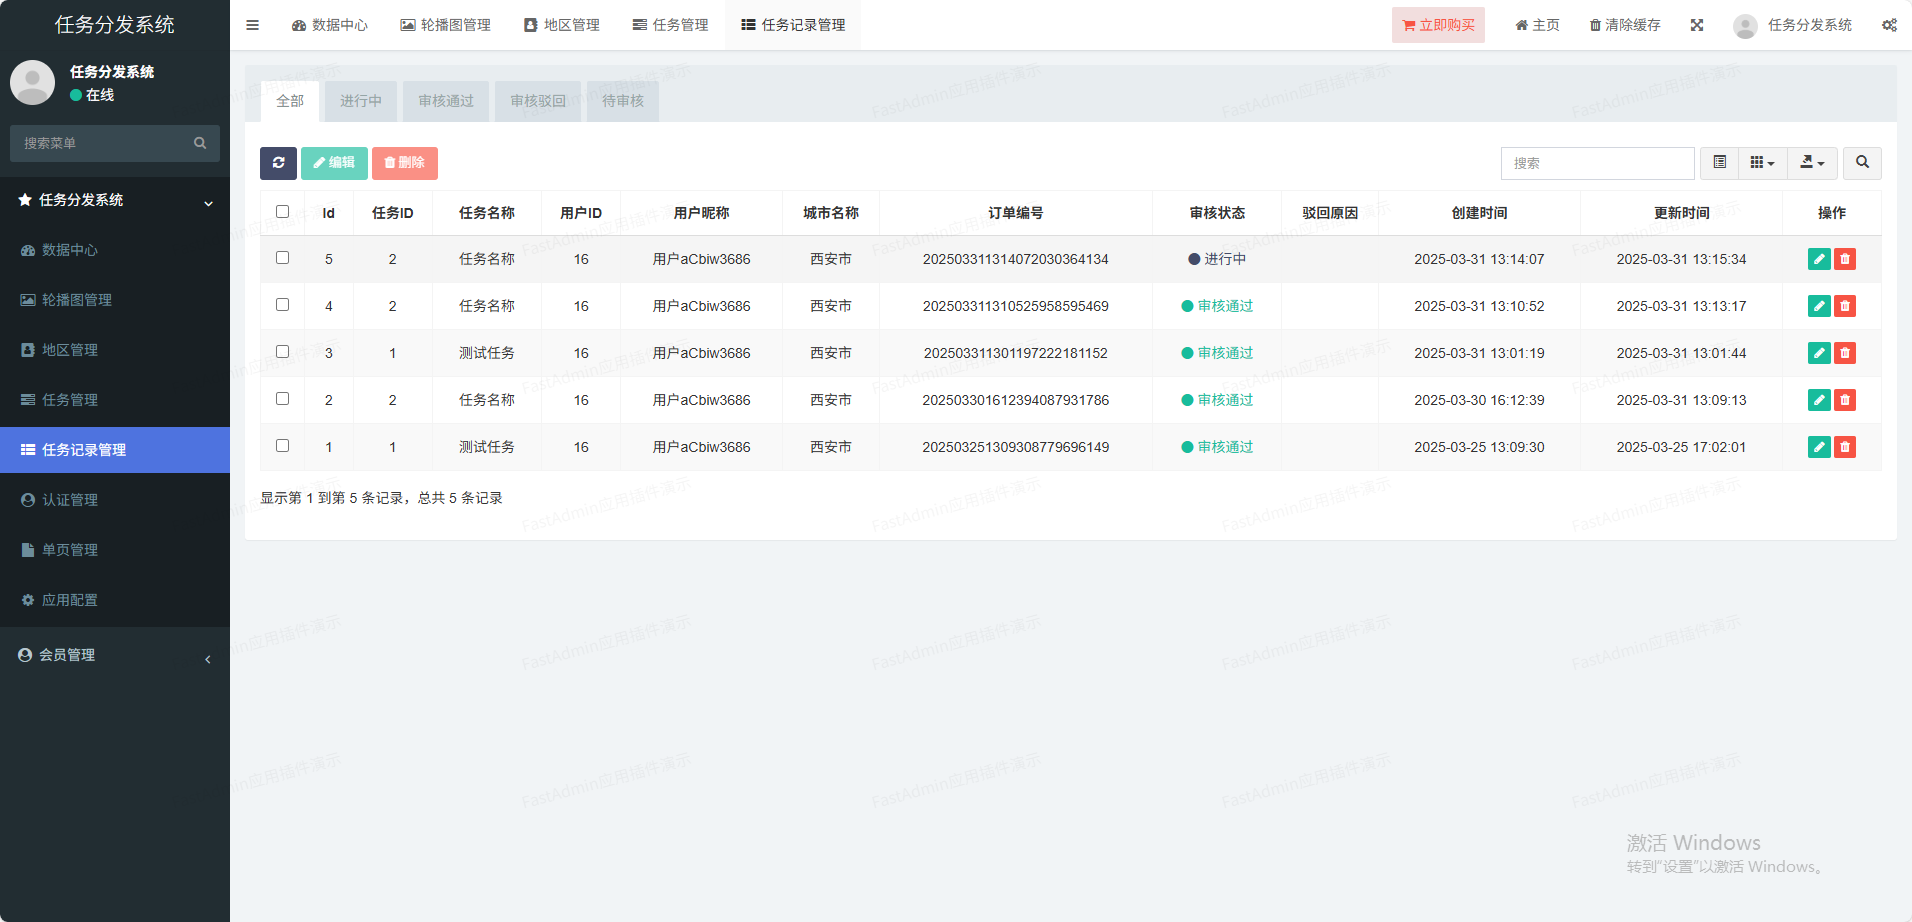Viewport: 1912px width, 922px height.
Task: Toggle the table card view icon
Action: (1720, 163)
